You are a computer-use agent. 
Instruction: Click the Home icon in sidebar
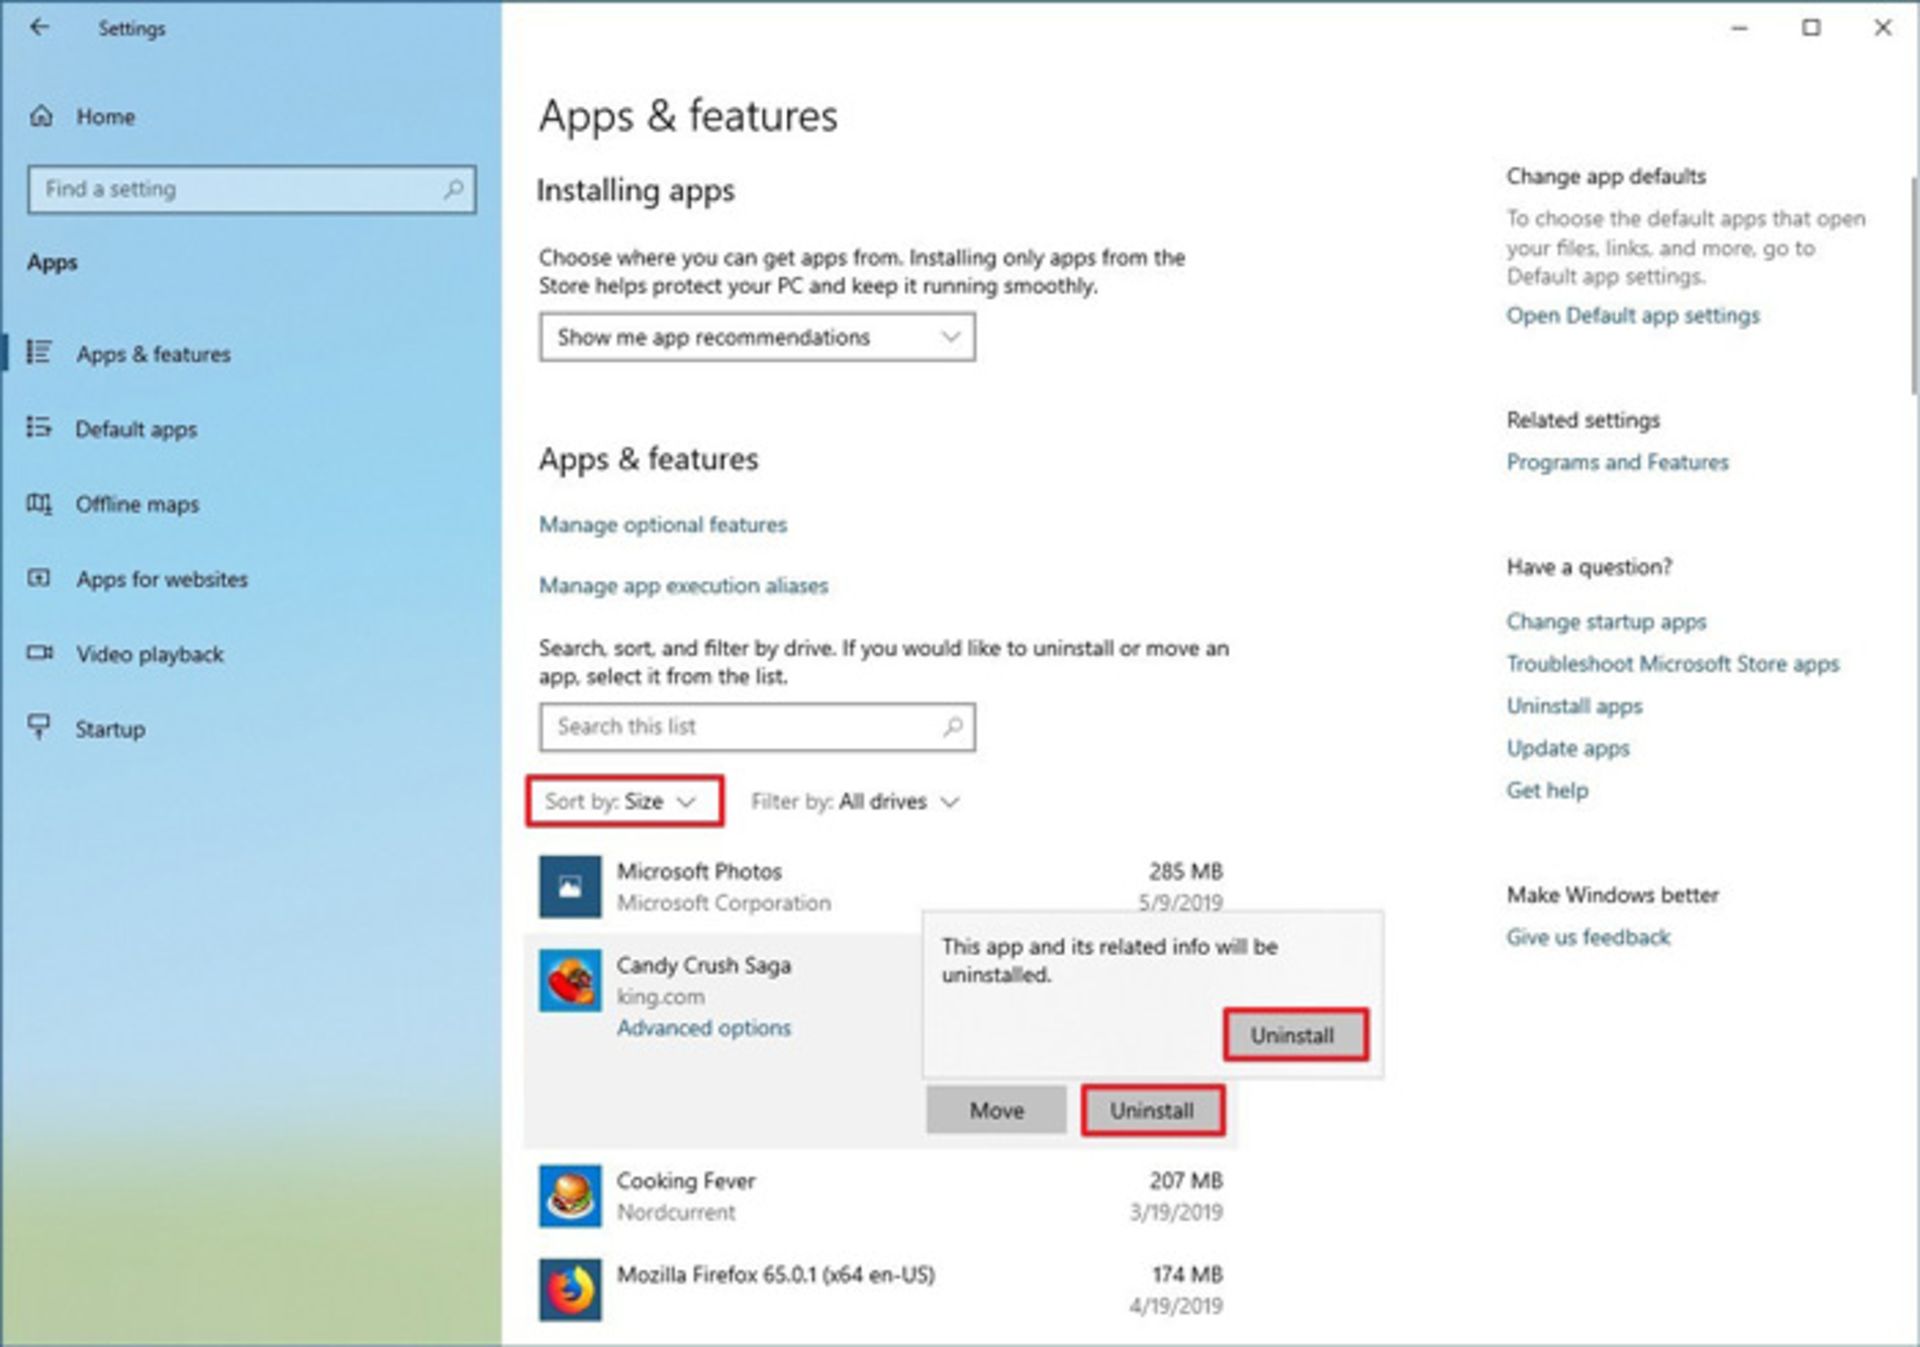[41, 116]
